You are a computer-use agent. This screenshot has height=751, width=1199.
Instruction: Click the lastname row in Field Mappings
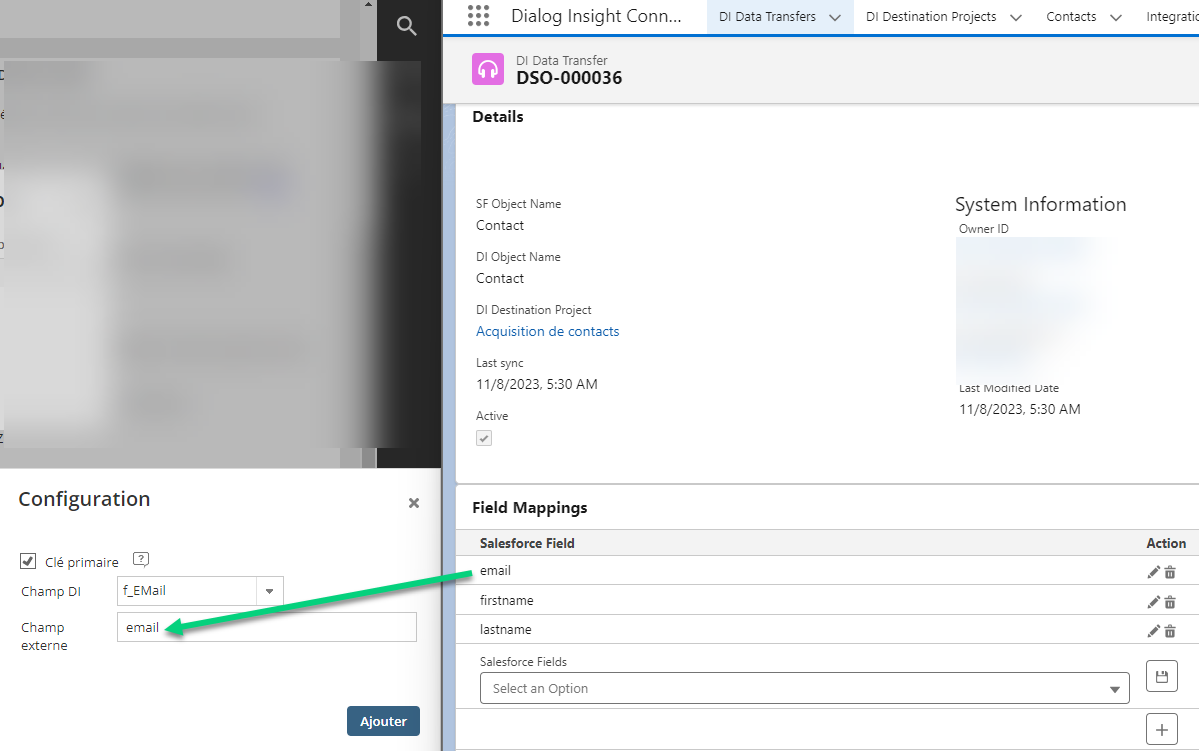827,629
